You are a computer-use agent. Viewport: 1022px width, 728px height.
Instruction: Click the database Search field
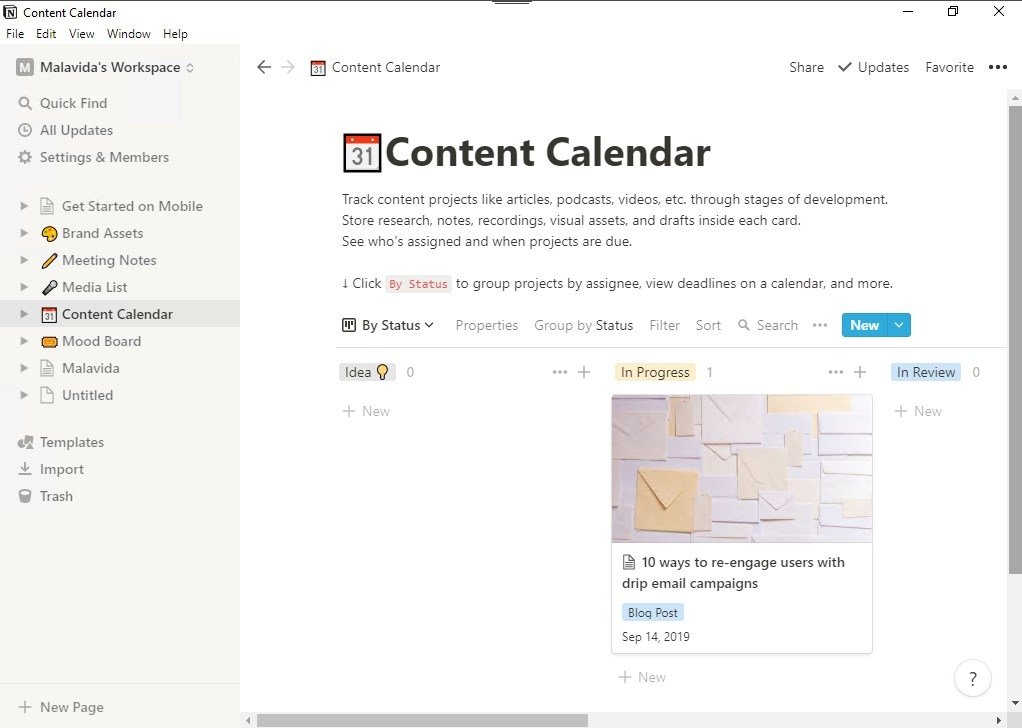pos(768,325)
